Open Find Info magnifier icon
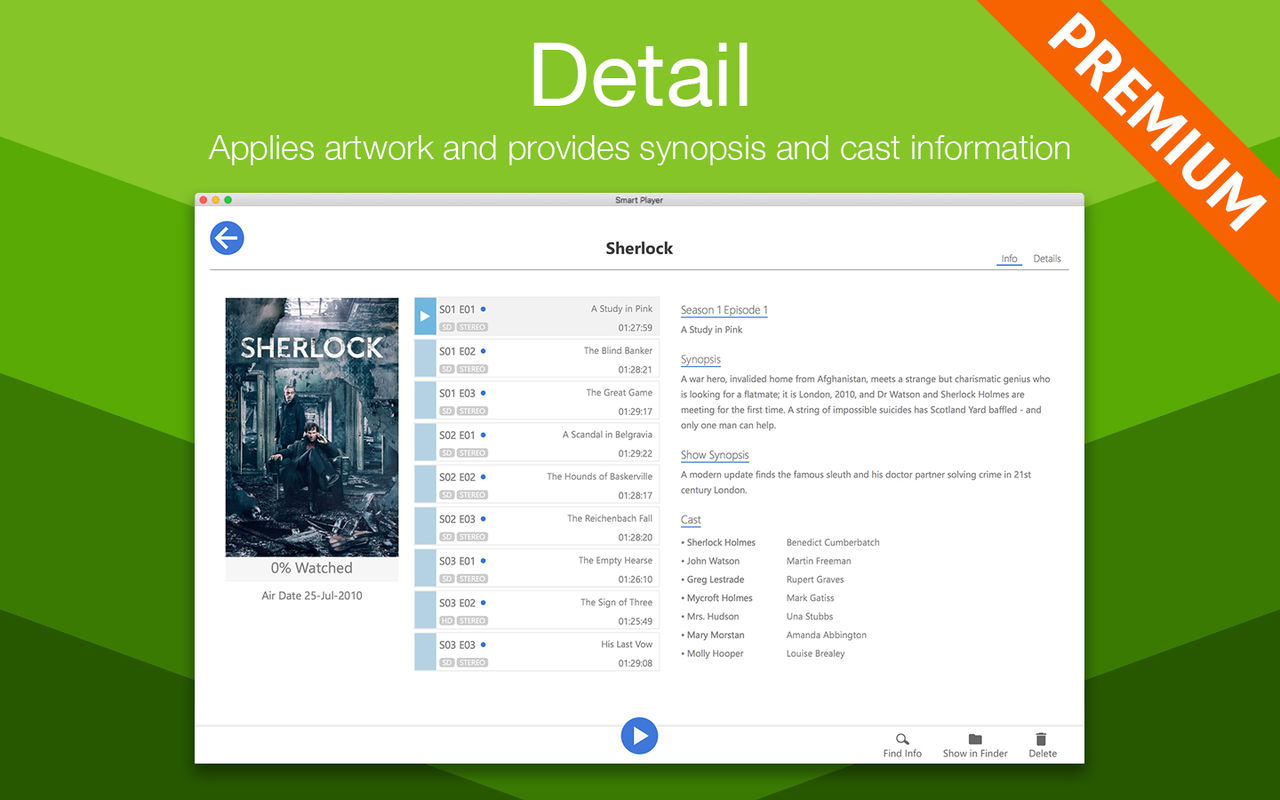The width and height of the screenshot is (1280, 800). [x=902, y=739]
